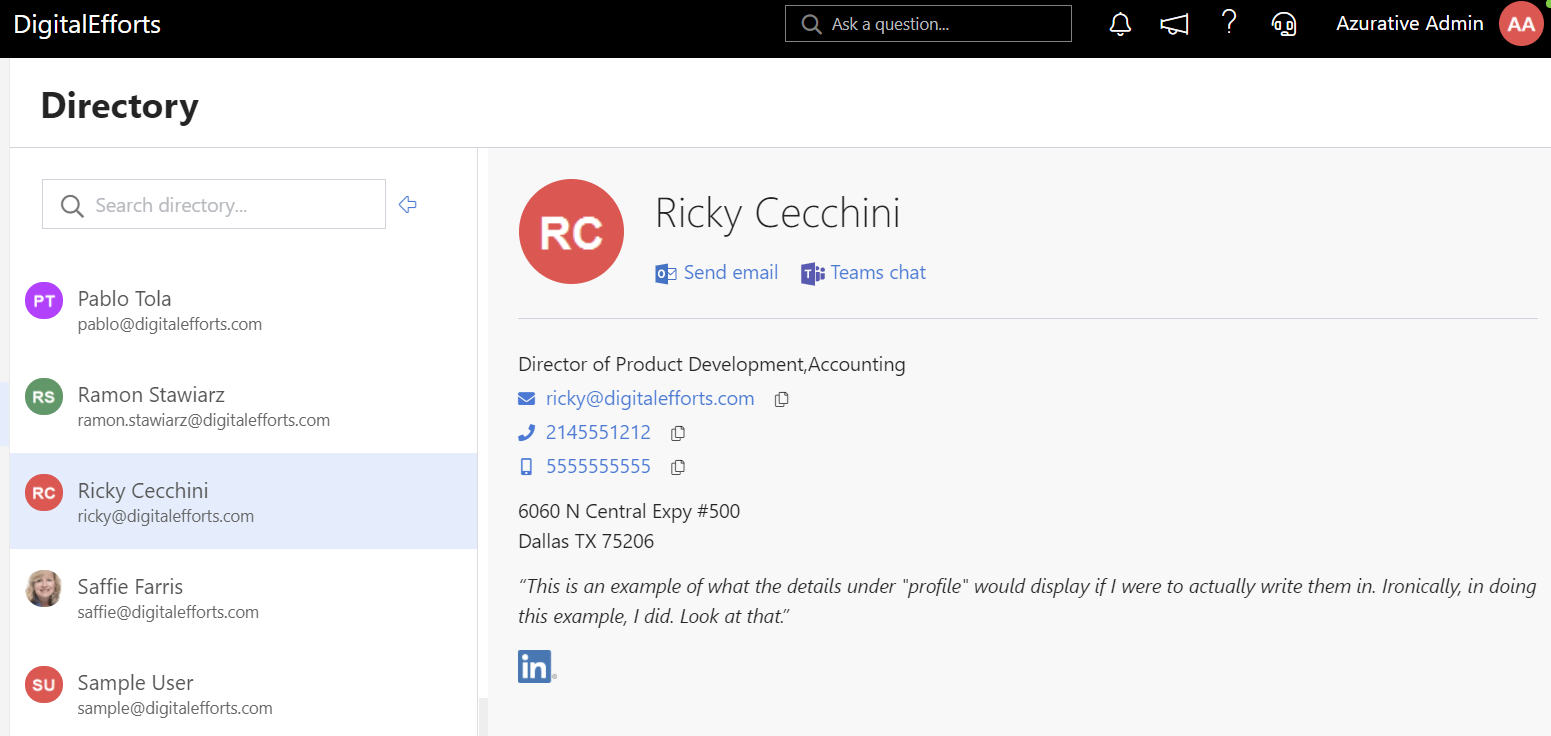This screenshot has height=736, width=1551.
Task: Open the help question mark icon
Action: click(1230, 23)
